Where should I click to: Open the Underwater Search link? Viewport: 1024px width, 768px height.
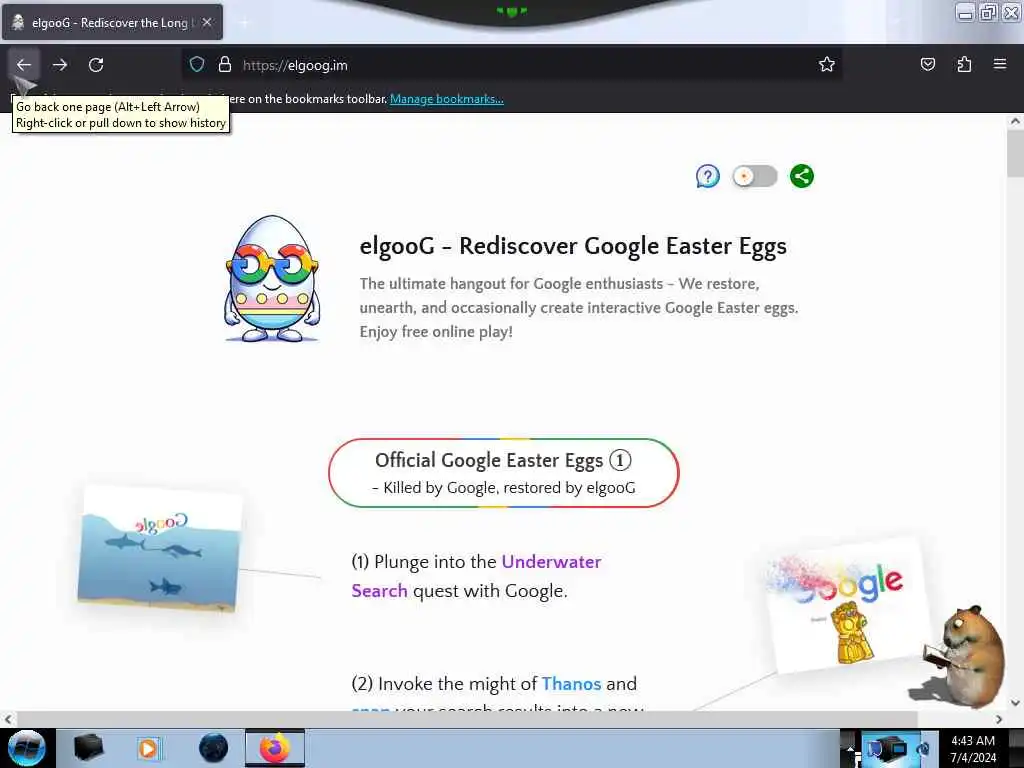tap(476, 576)
